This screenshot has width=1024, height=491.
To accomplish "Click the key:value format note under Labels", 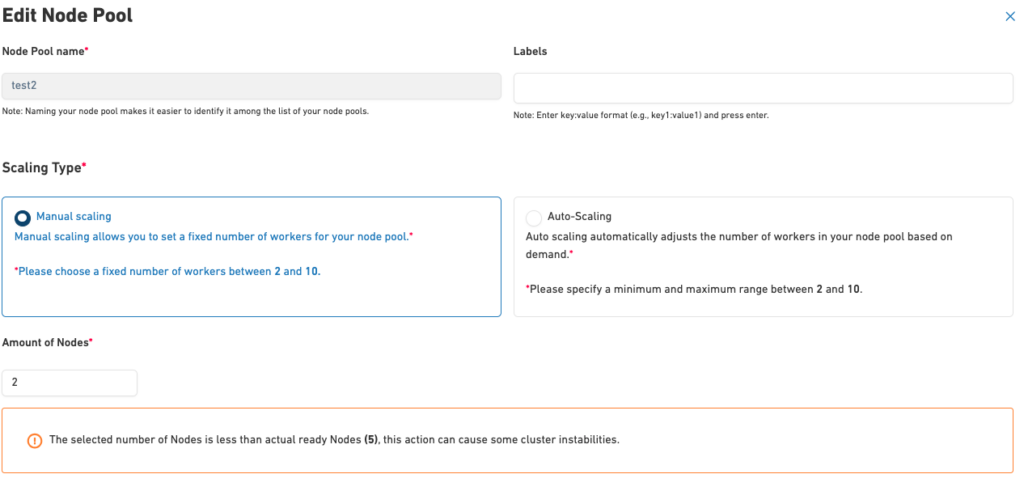I will pos(640,115).
